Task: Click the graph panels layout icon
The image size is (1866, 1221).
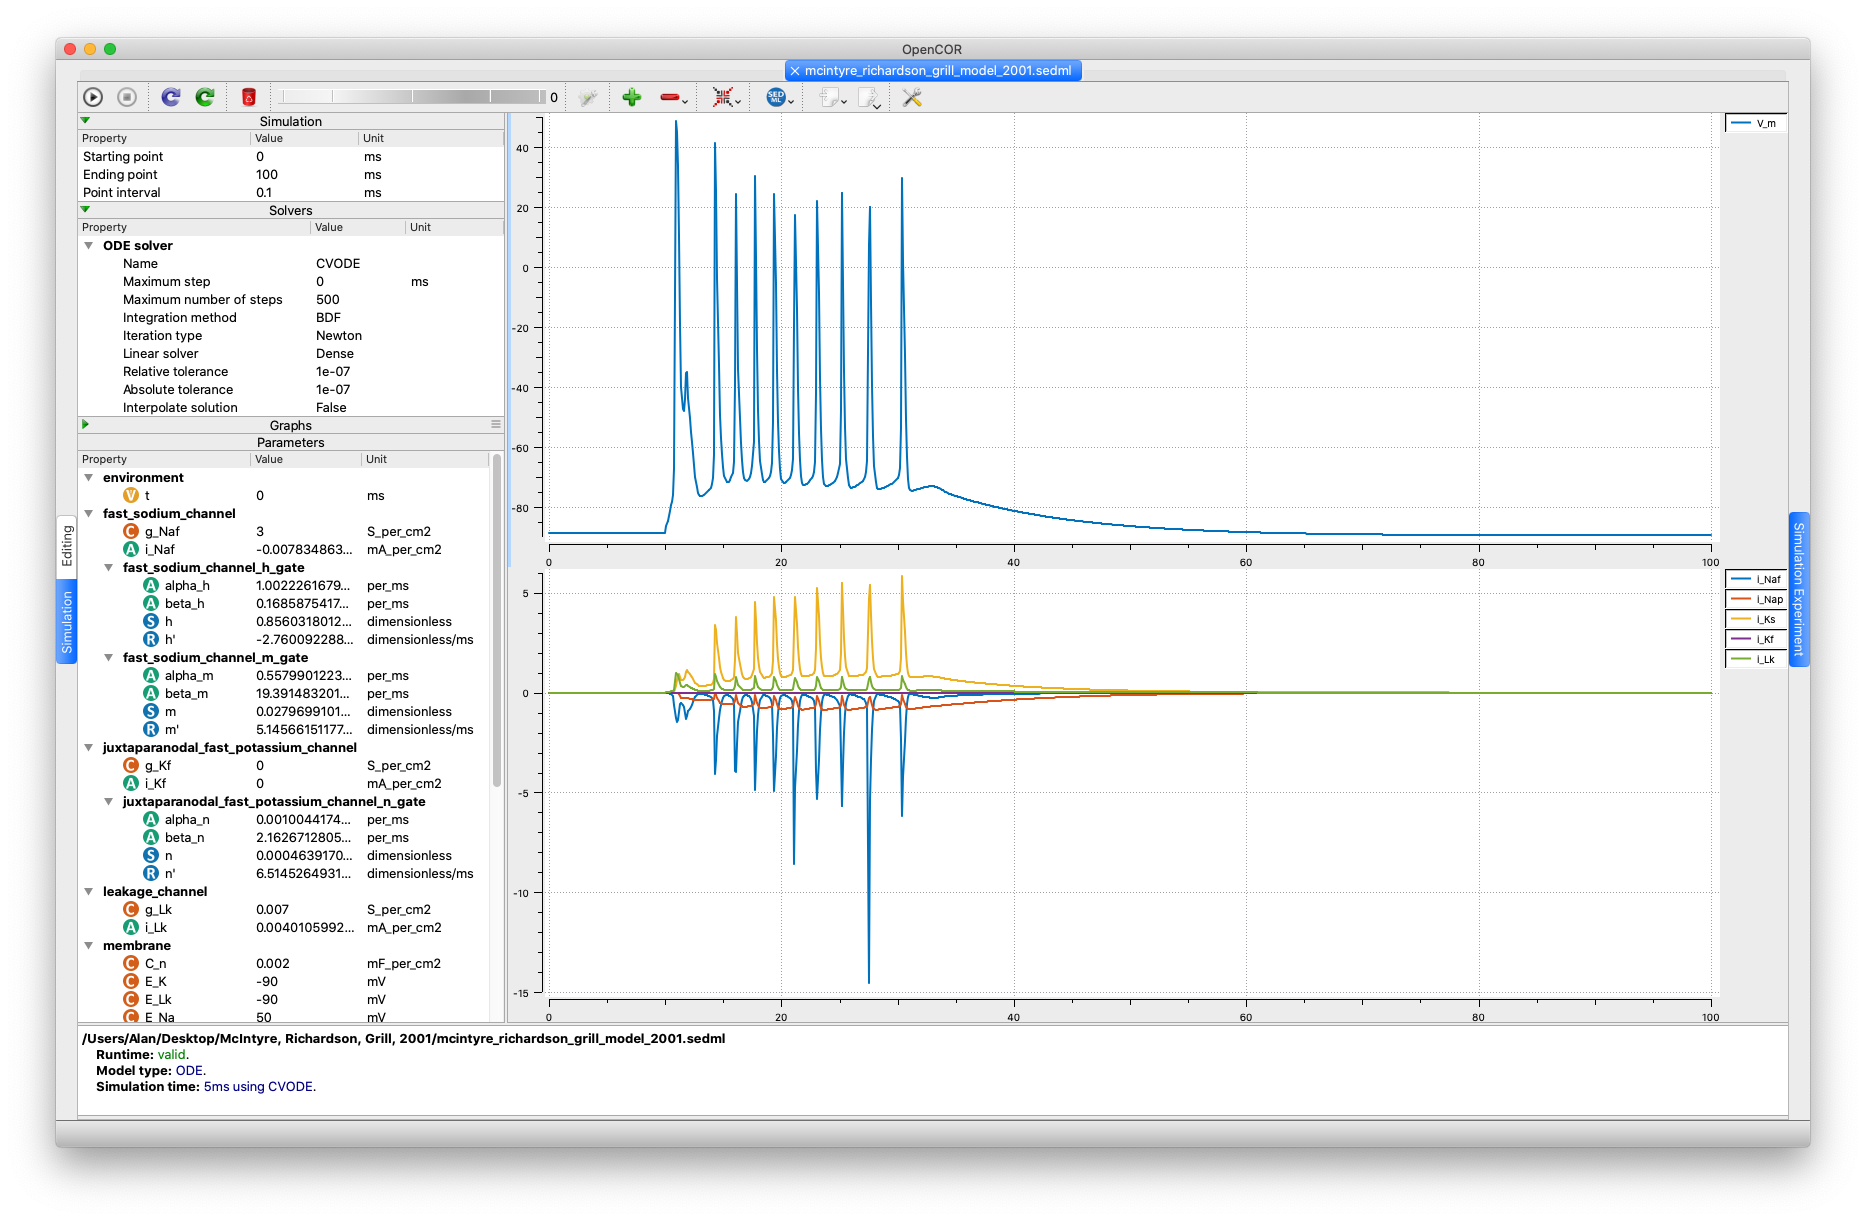Action: (x=723, y=97)
